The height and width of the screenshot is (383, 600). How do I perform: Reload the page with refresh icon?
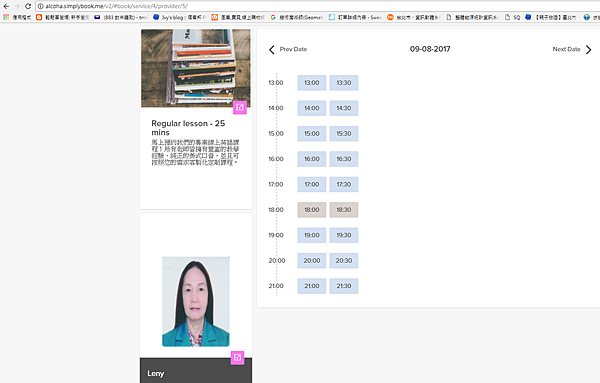(28, 6)
